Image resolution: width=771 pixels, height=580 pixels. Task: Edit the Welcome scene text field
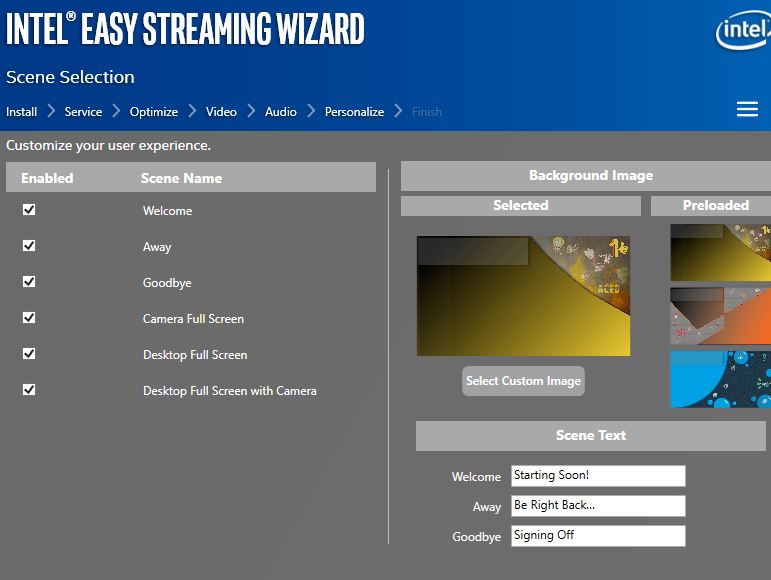coord(598,476)
